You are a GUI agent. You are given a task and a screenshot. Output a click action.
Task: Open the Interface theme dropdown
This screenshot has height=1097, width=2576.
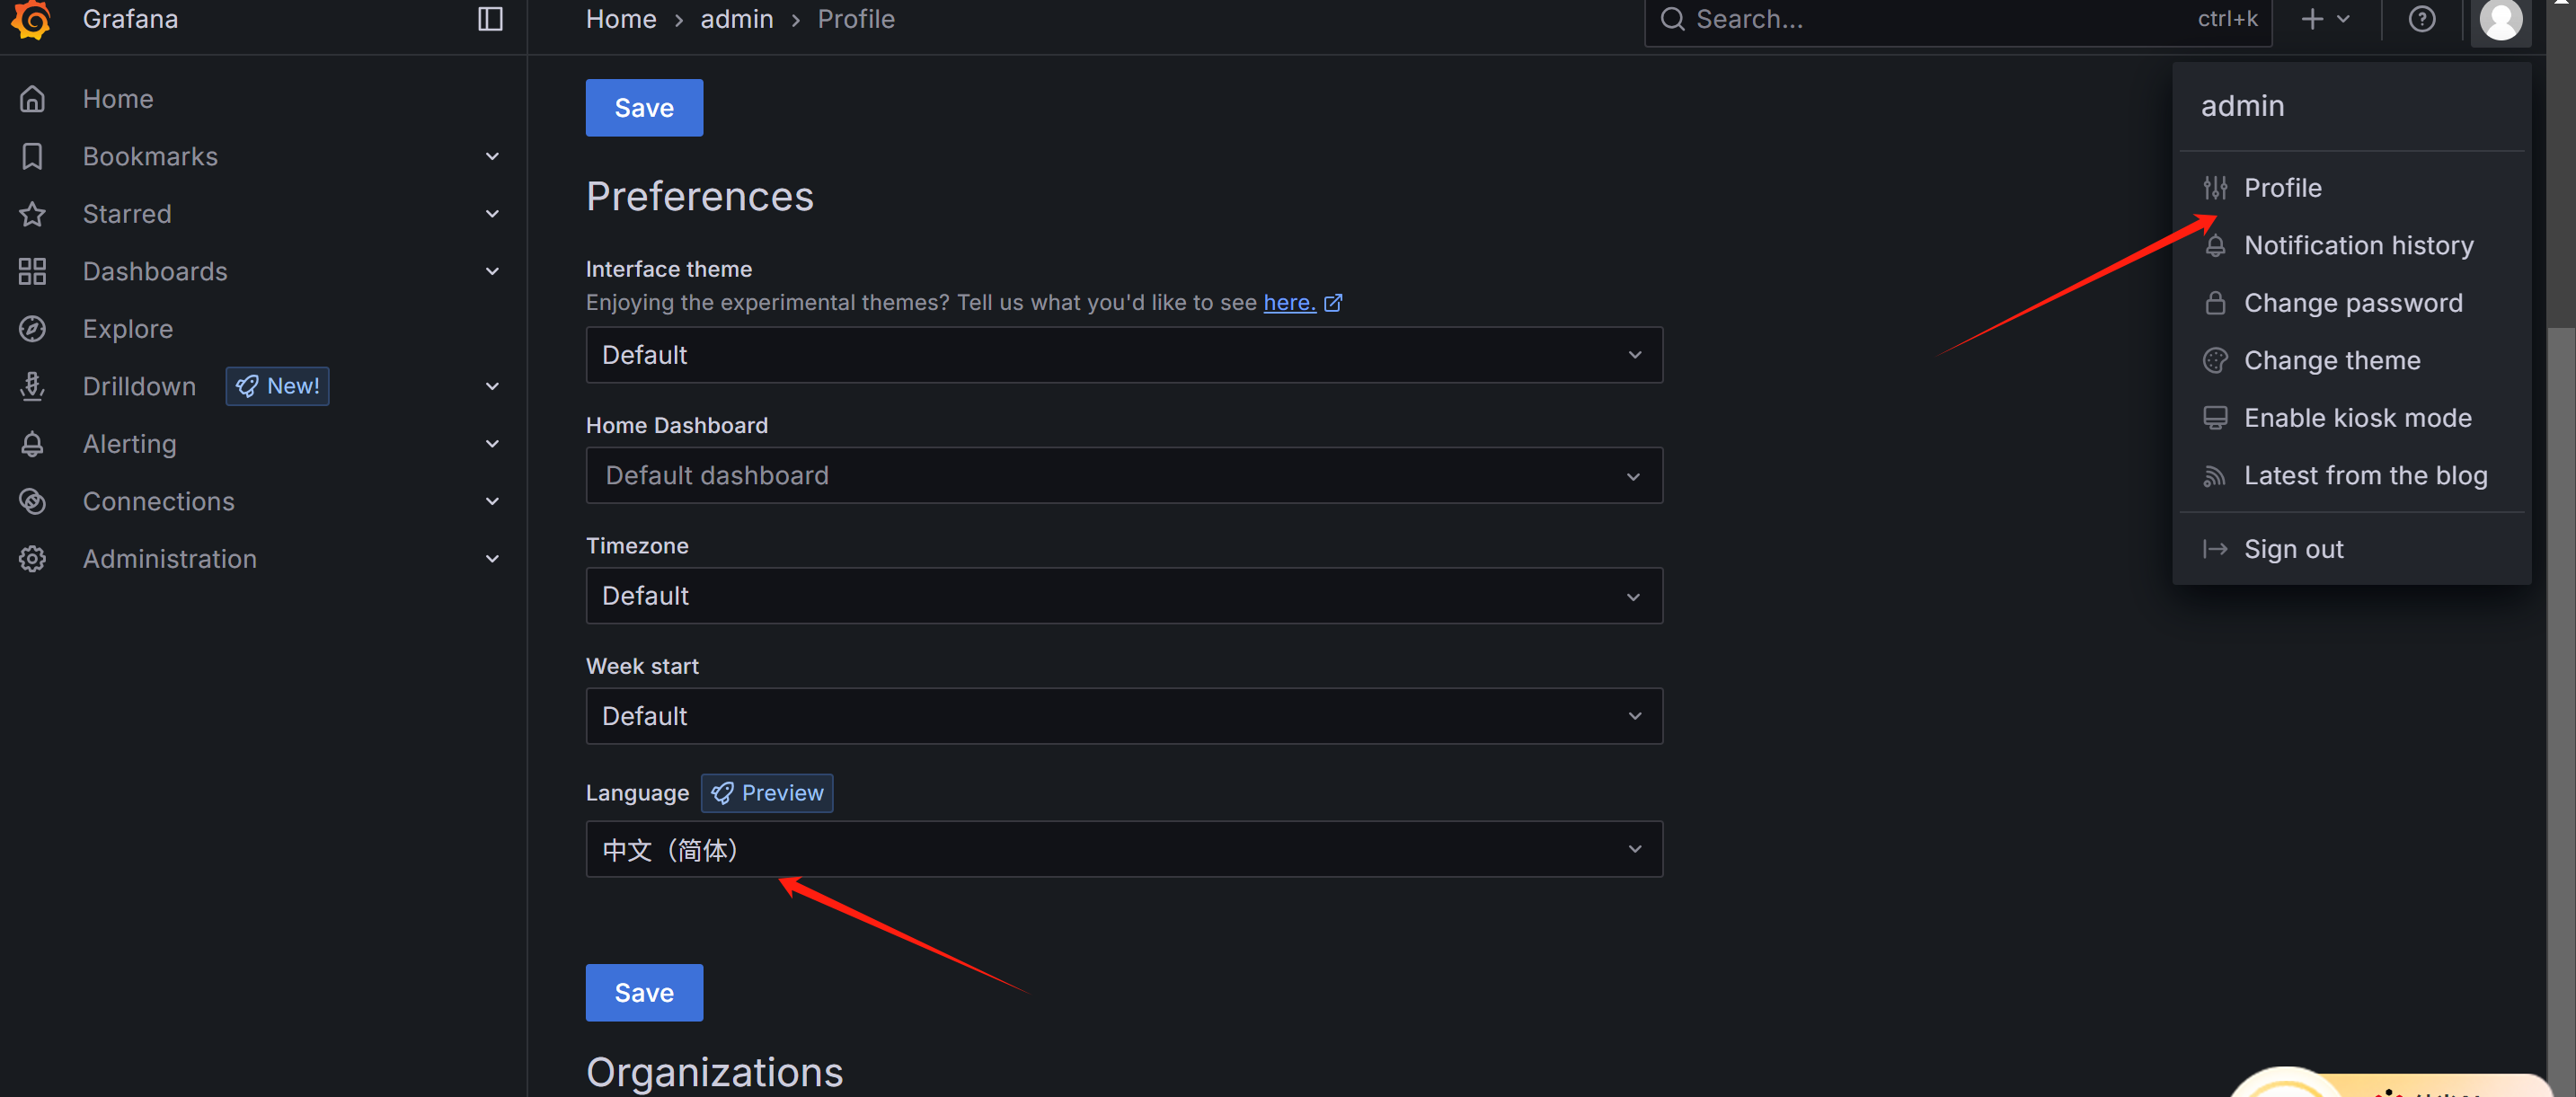pyautogui.click(x=1123, y=355)
